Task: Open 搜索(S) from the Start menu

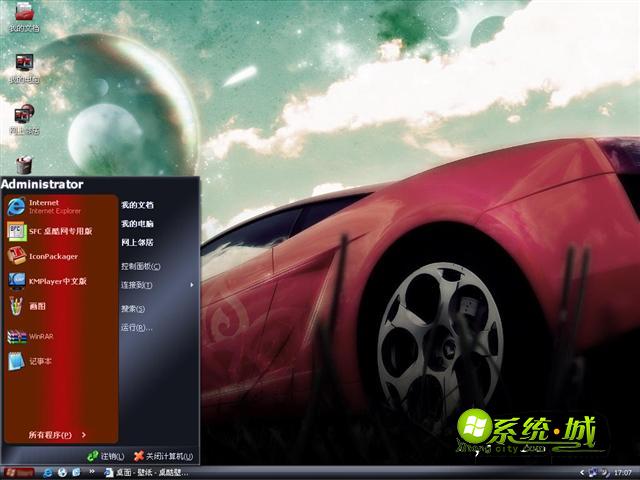Action: (x=133, y=309)
